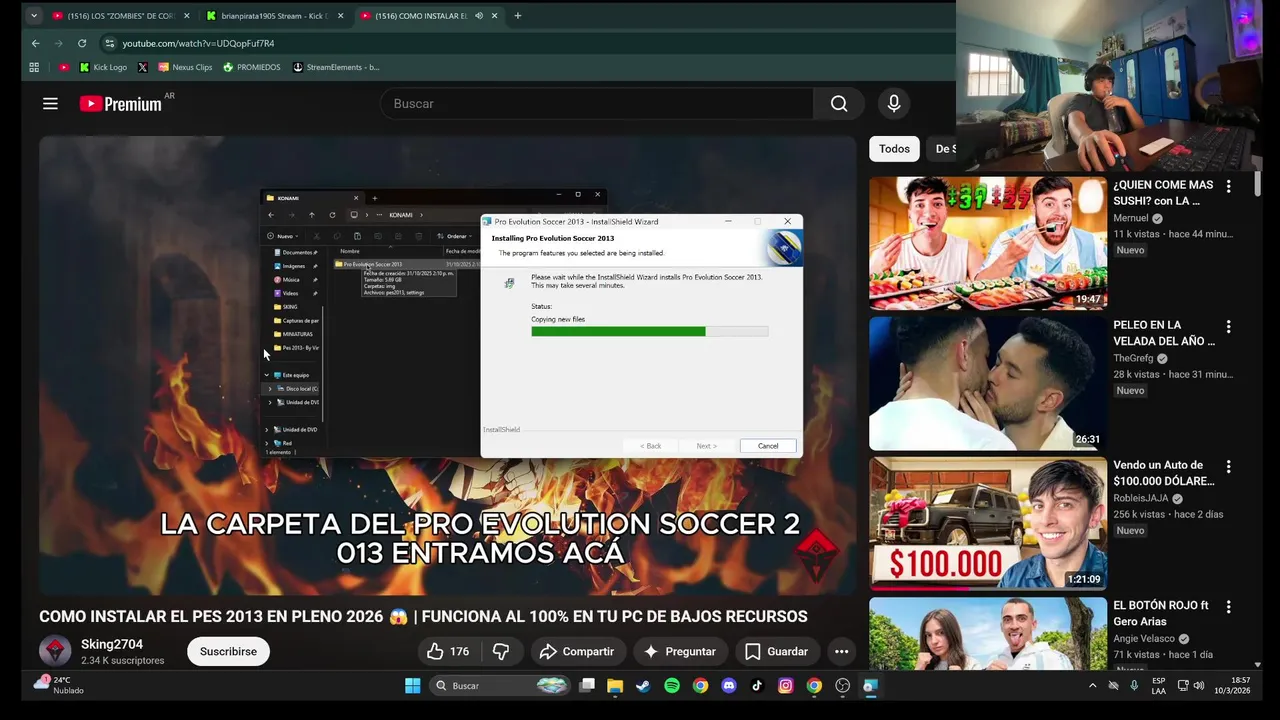Open the YouTube guide hamburger menu

(x=50, y=104)
